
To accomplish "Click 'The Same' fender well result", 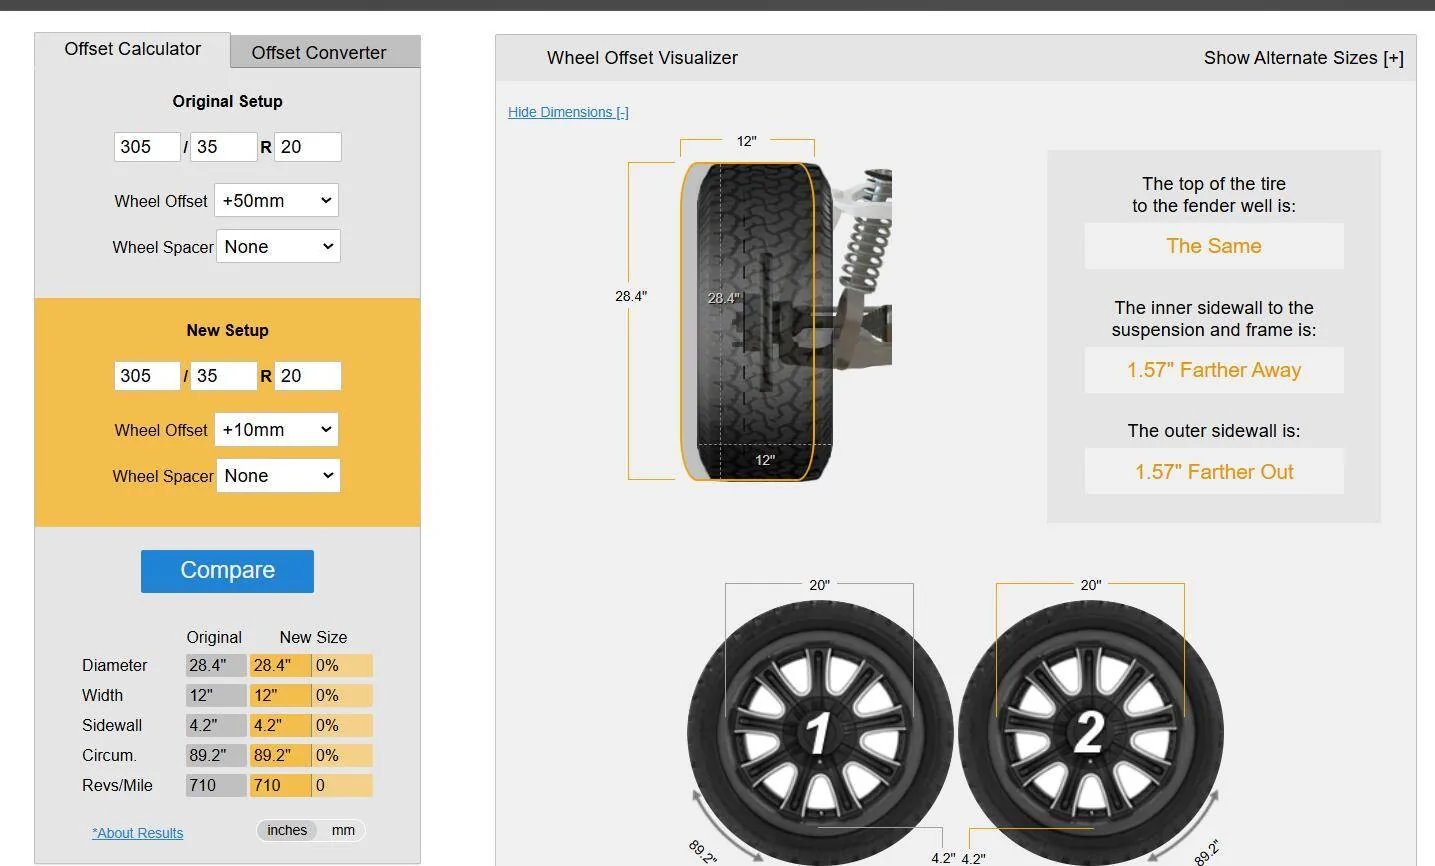I will [x=1214, y=246].
